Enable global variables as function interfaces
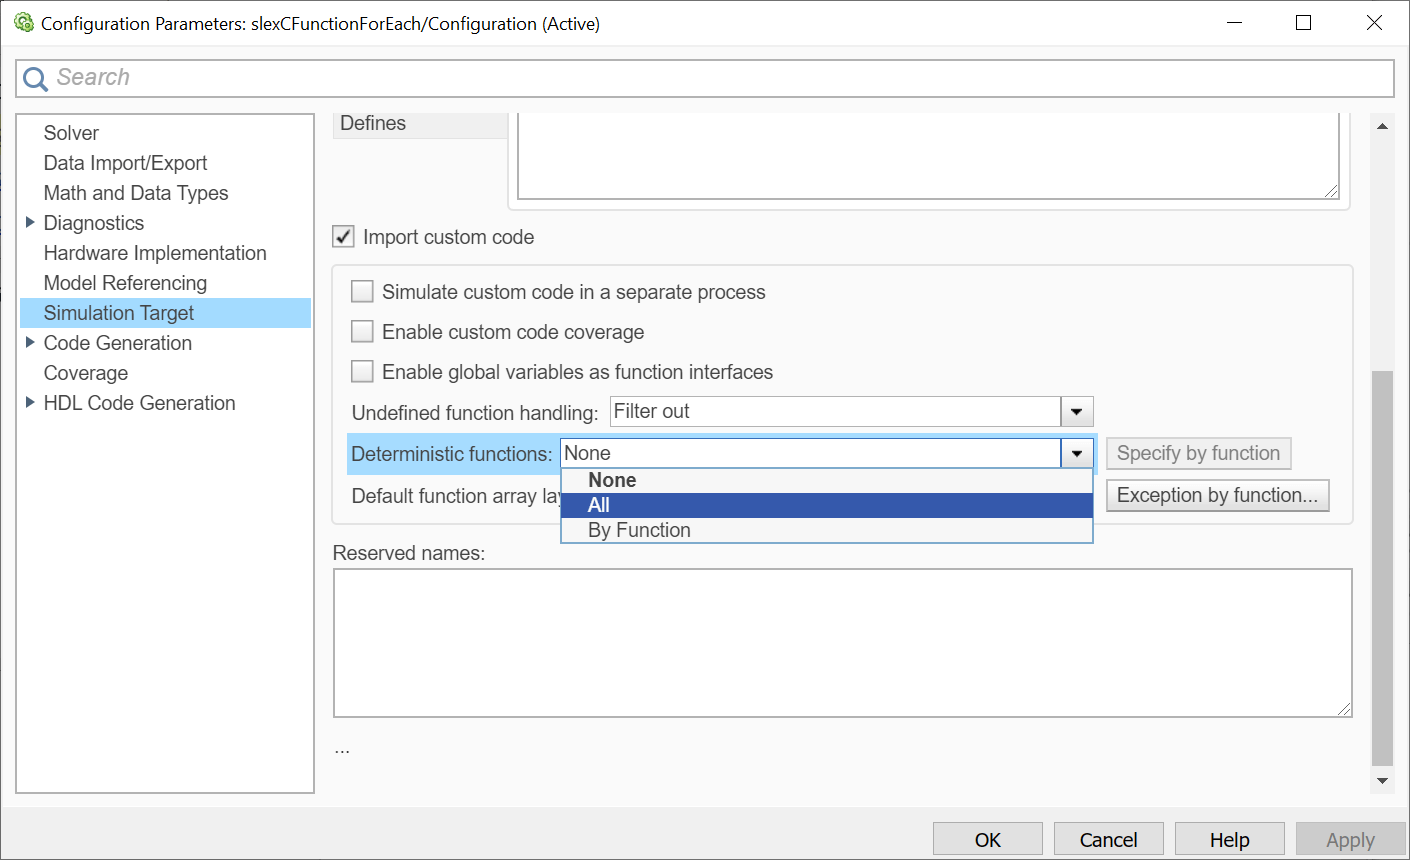Screen dimensions: 1410x860 [x=362, y=372]
